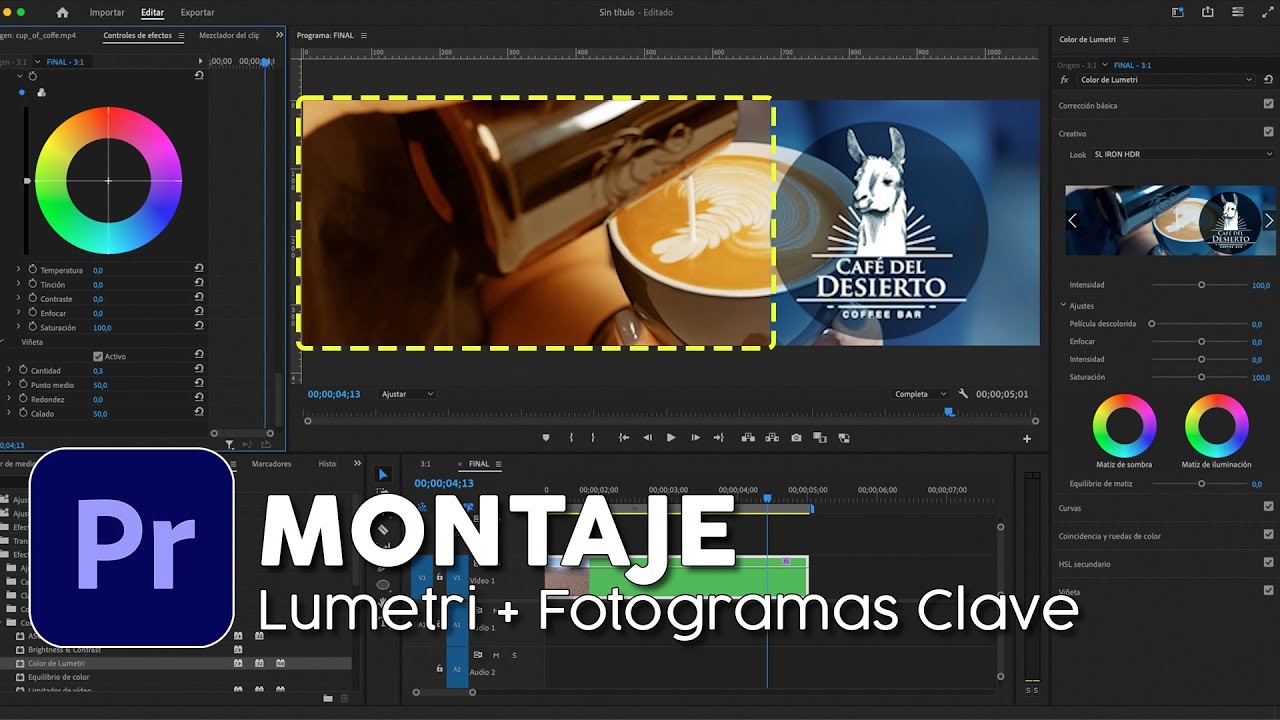Open Program monitor button editor plus icon
1280x720 pixels.
(x=1026, y=439)
